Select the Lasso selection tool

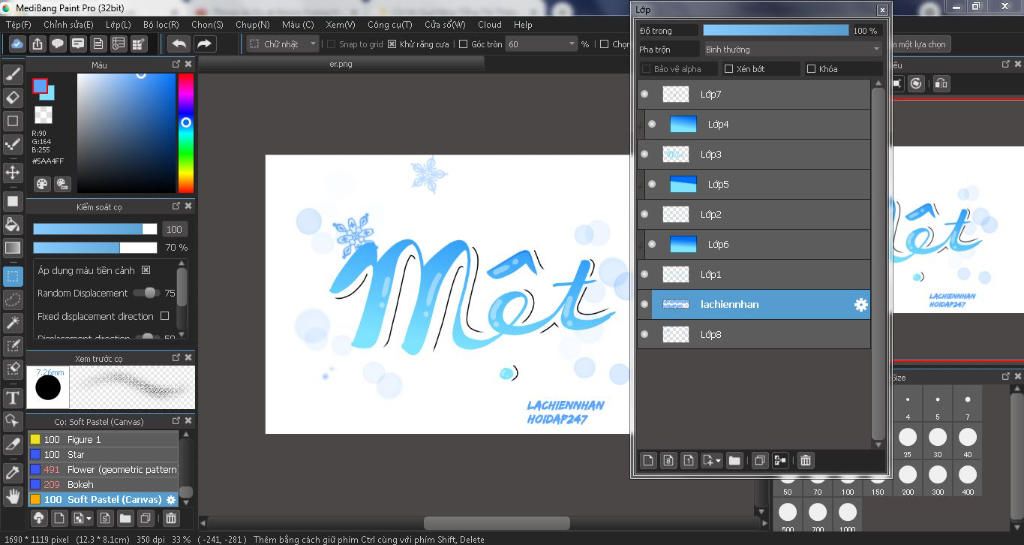(12, 300)
